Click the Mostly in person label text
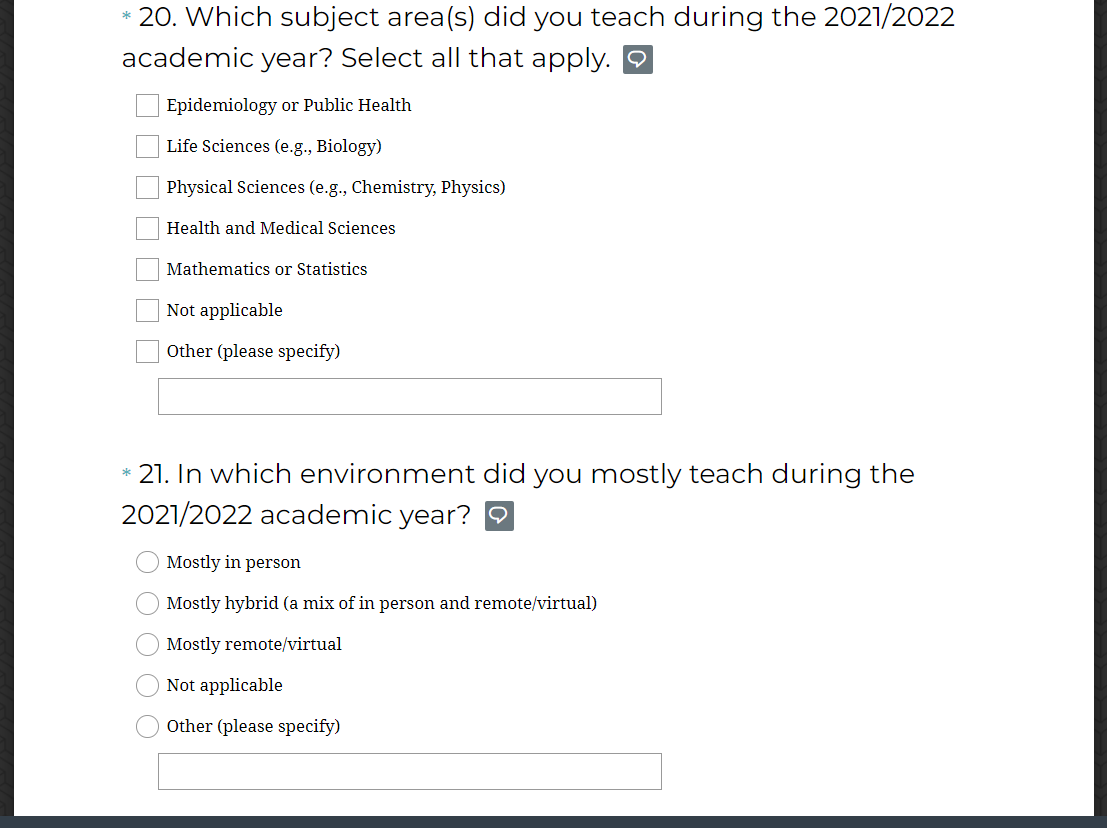1107x828 pixels. [233, 562]
